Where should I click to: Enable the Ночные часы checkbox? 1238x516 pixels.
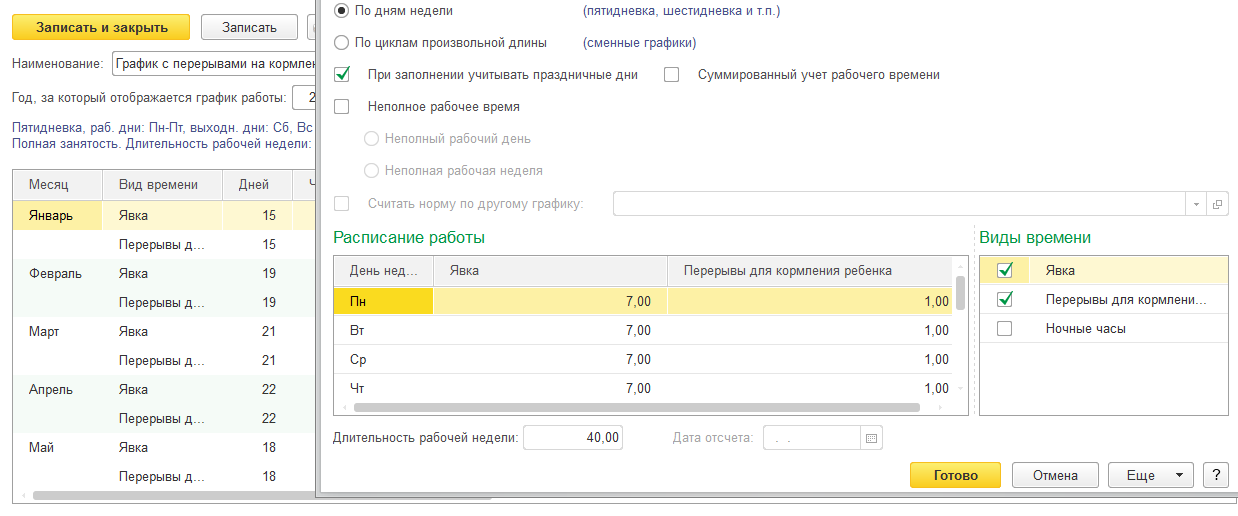tap(1005, 328)
